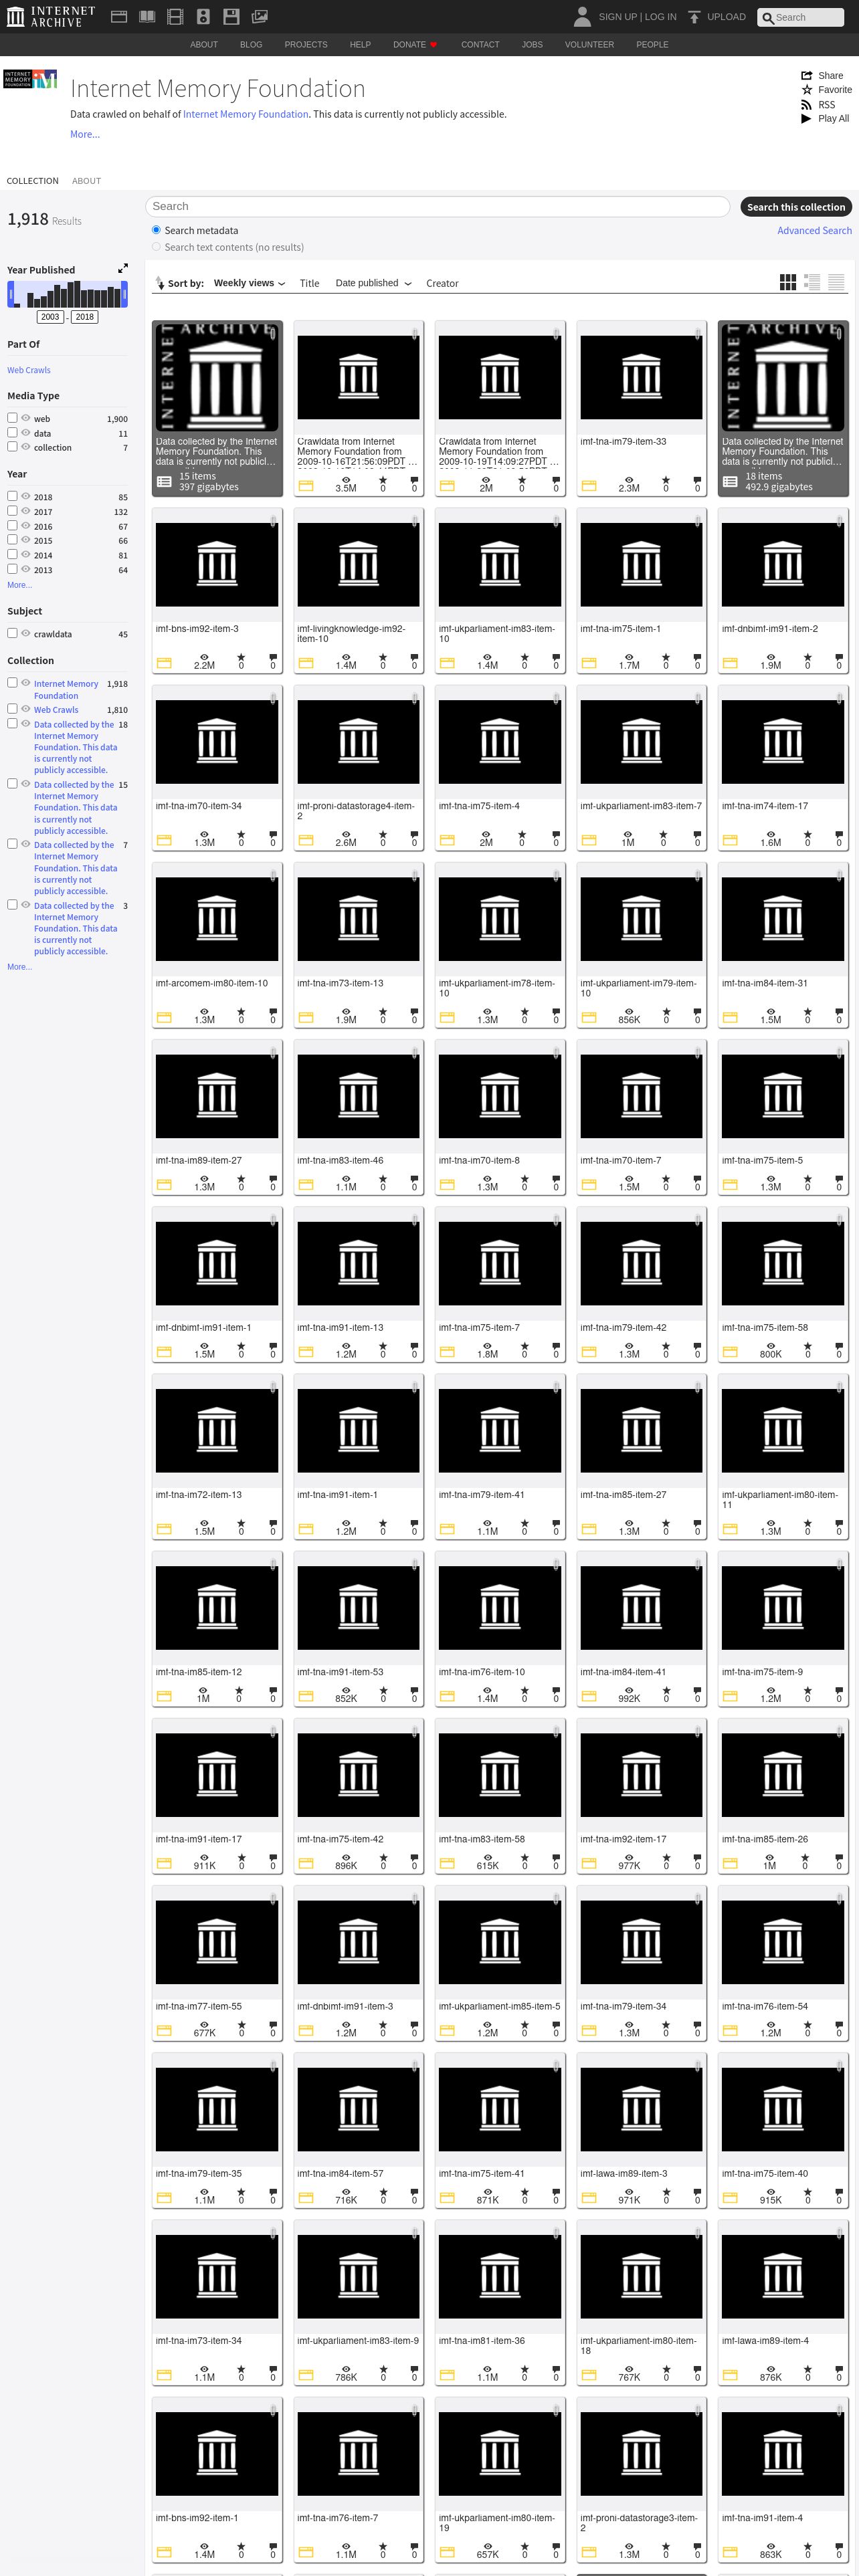Open the Software (floppy) icon in top bar
This screenshot has width=859, height=2576.
[231, 17]
